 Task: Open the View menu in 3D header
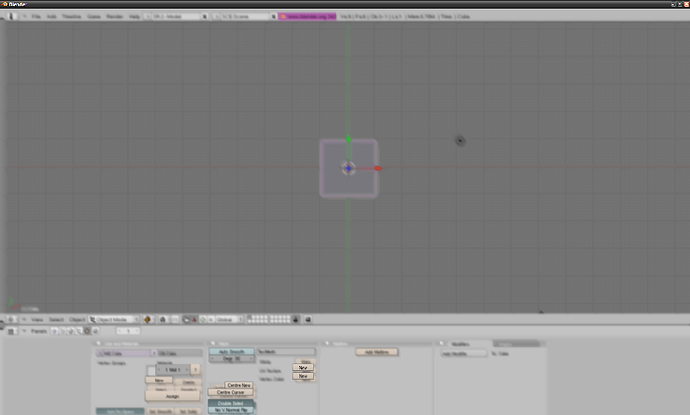[x=37, y=320]
